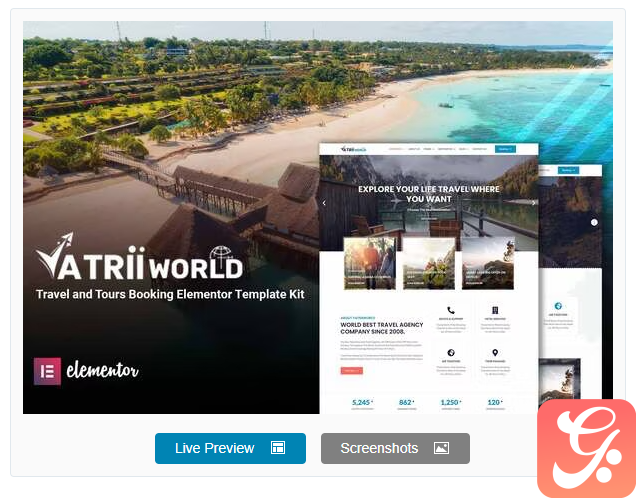Click the map pin icon in mockup

coord(495,353)
